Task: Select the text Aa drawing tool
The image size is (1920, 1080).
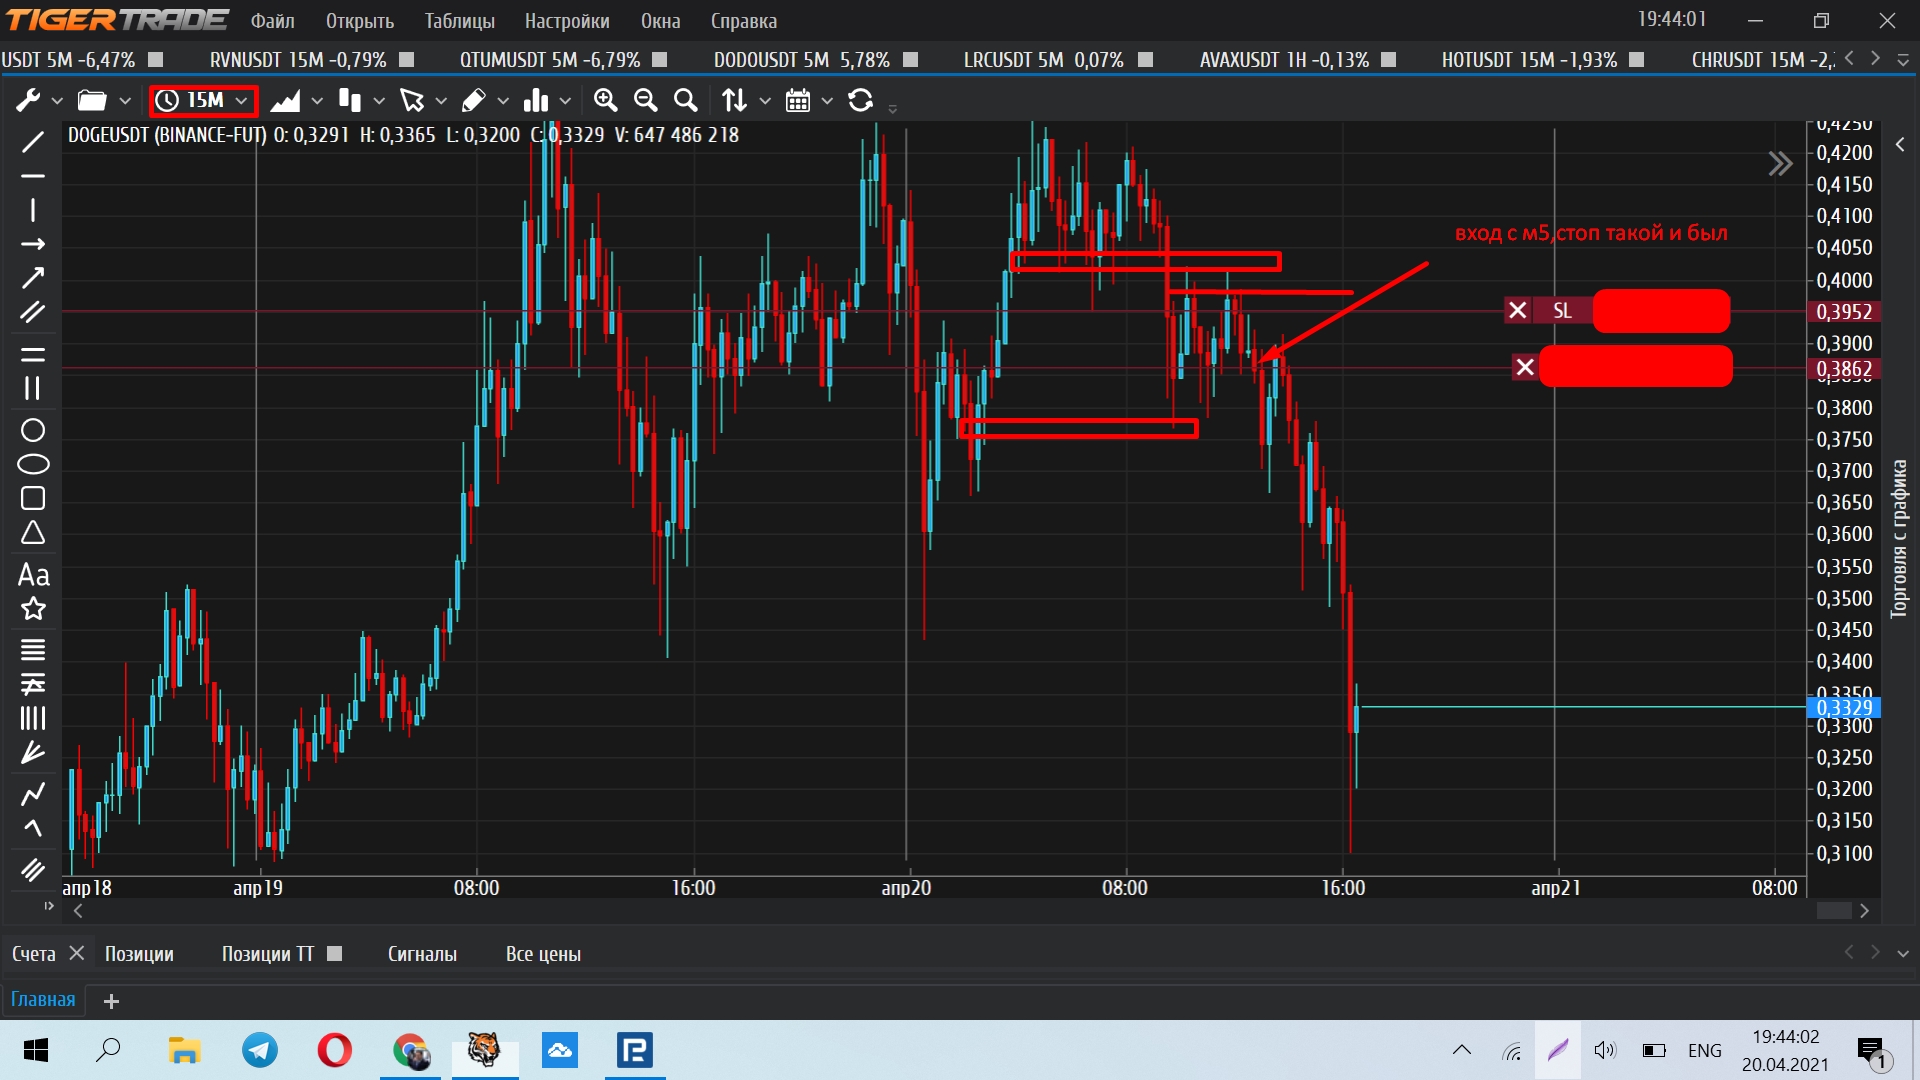Action: [33, 575]
